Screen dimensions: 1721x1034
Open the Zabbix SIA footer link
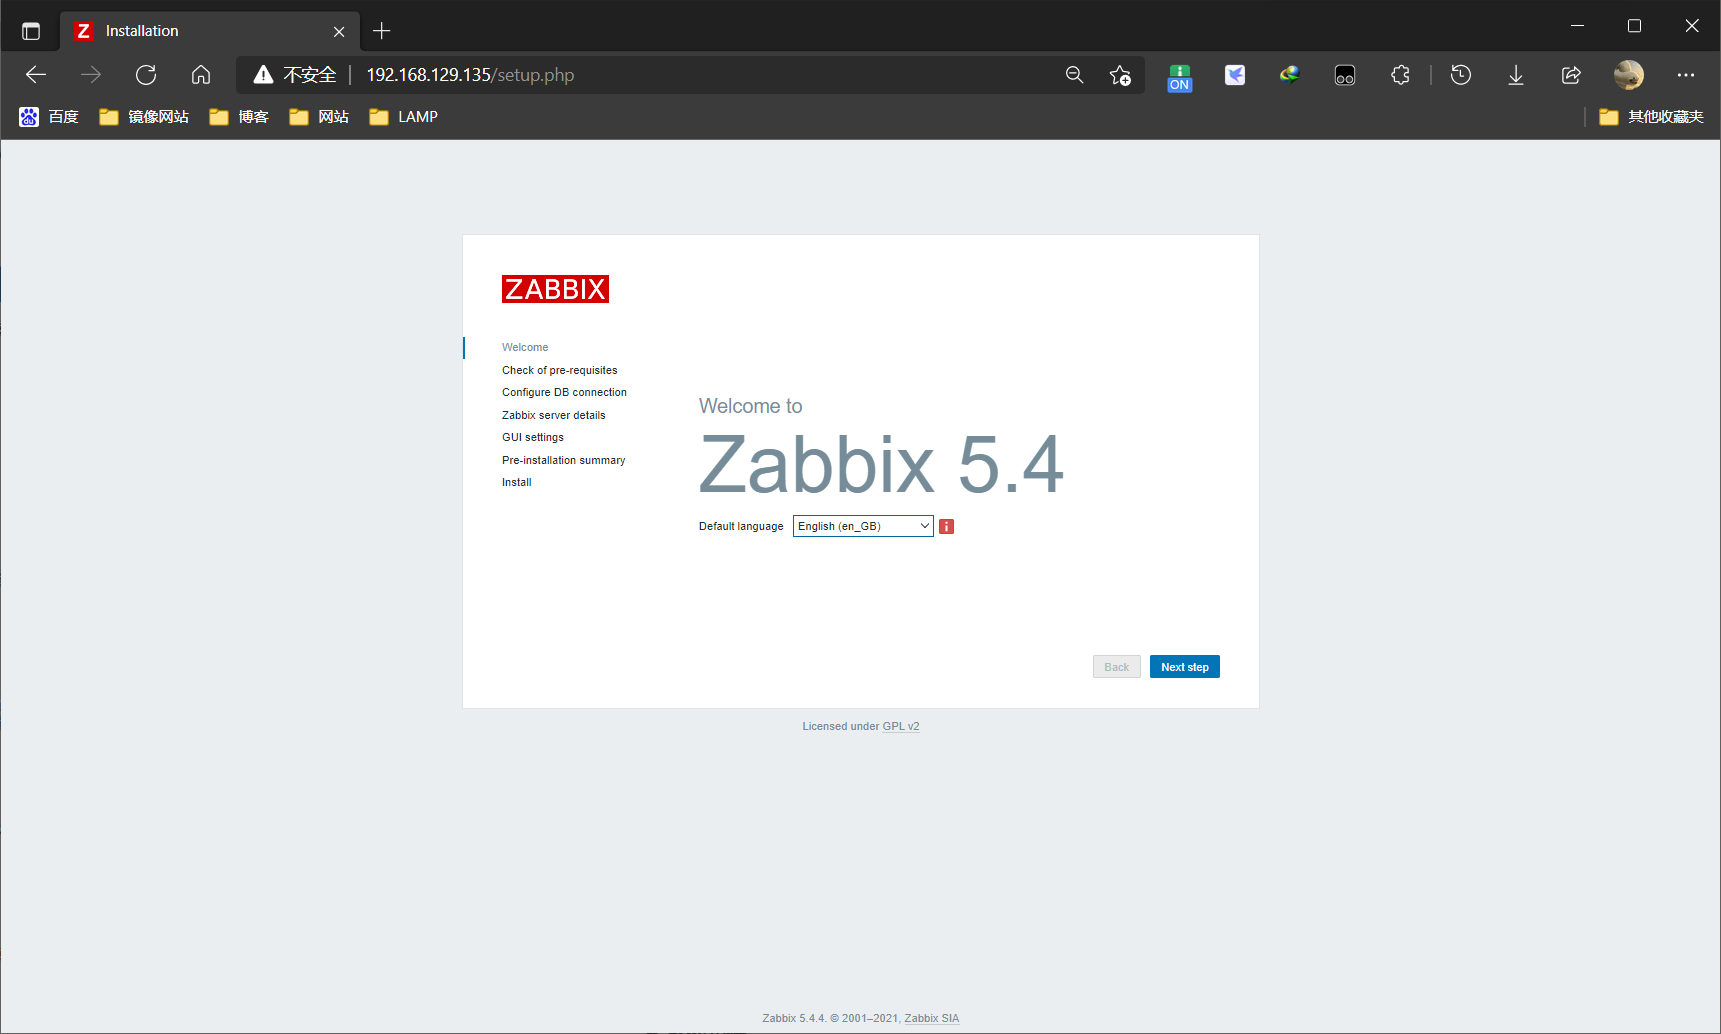pos(931,1018)
